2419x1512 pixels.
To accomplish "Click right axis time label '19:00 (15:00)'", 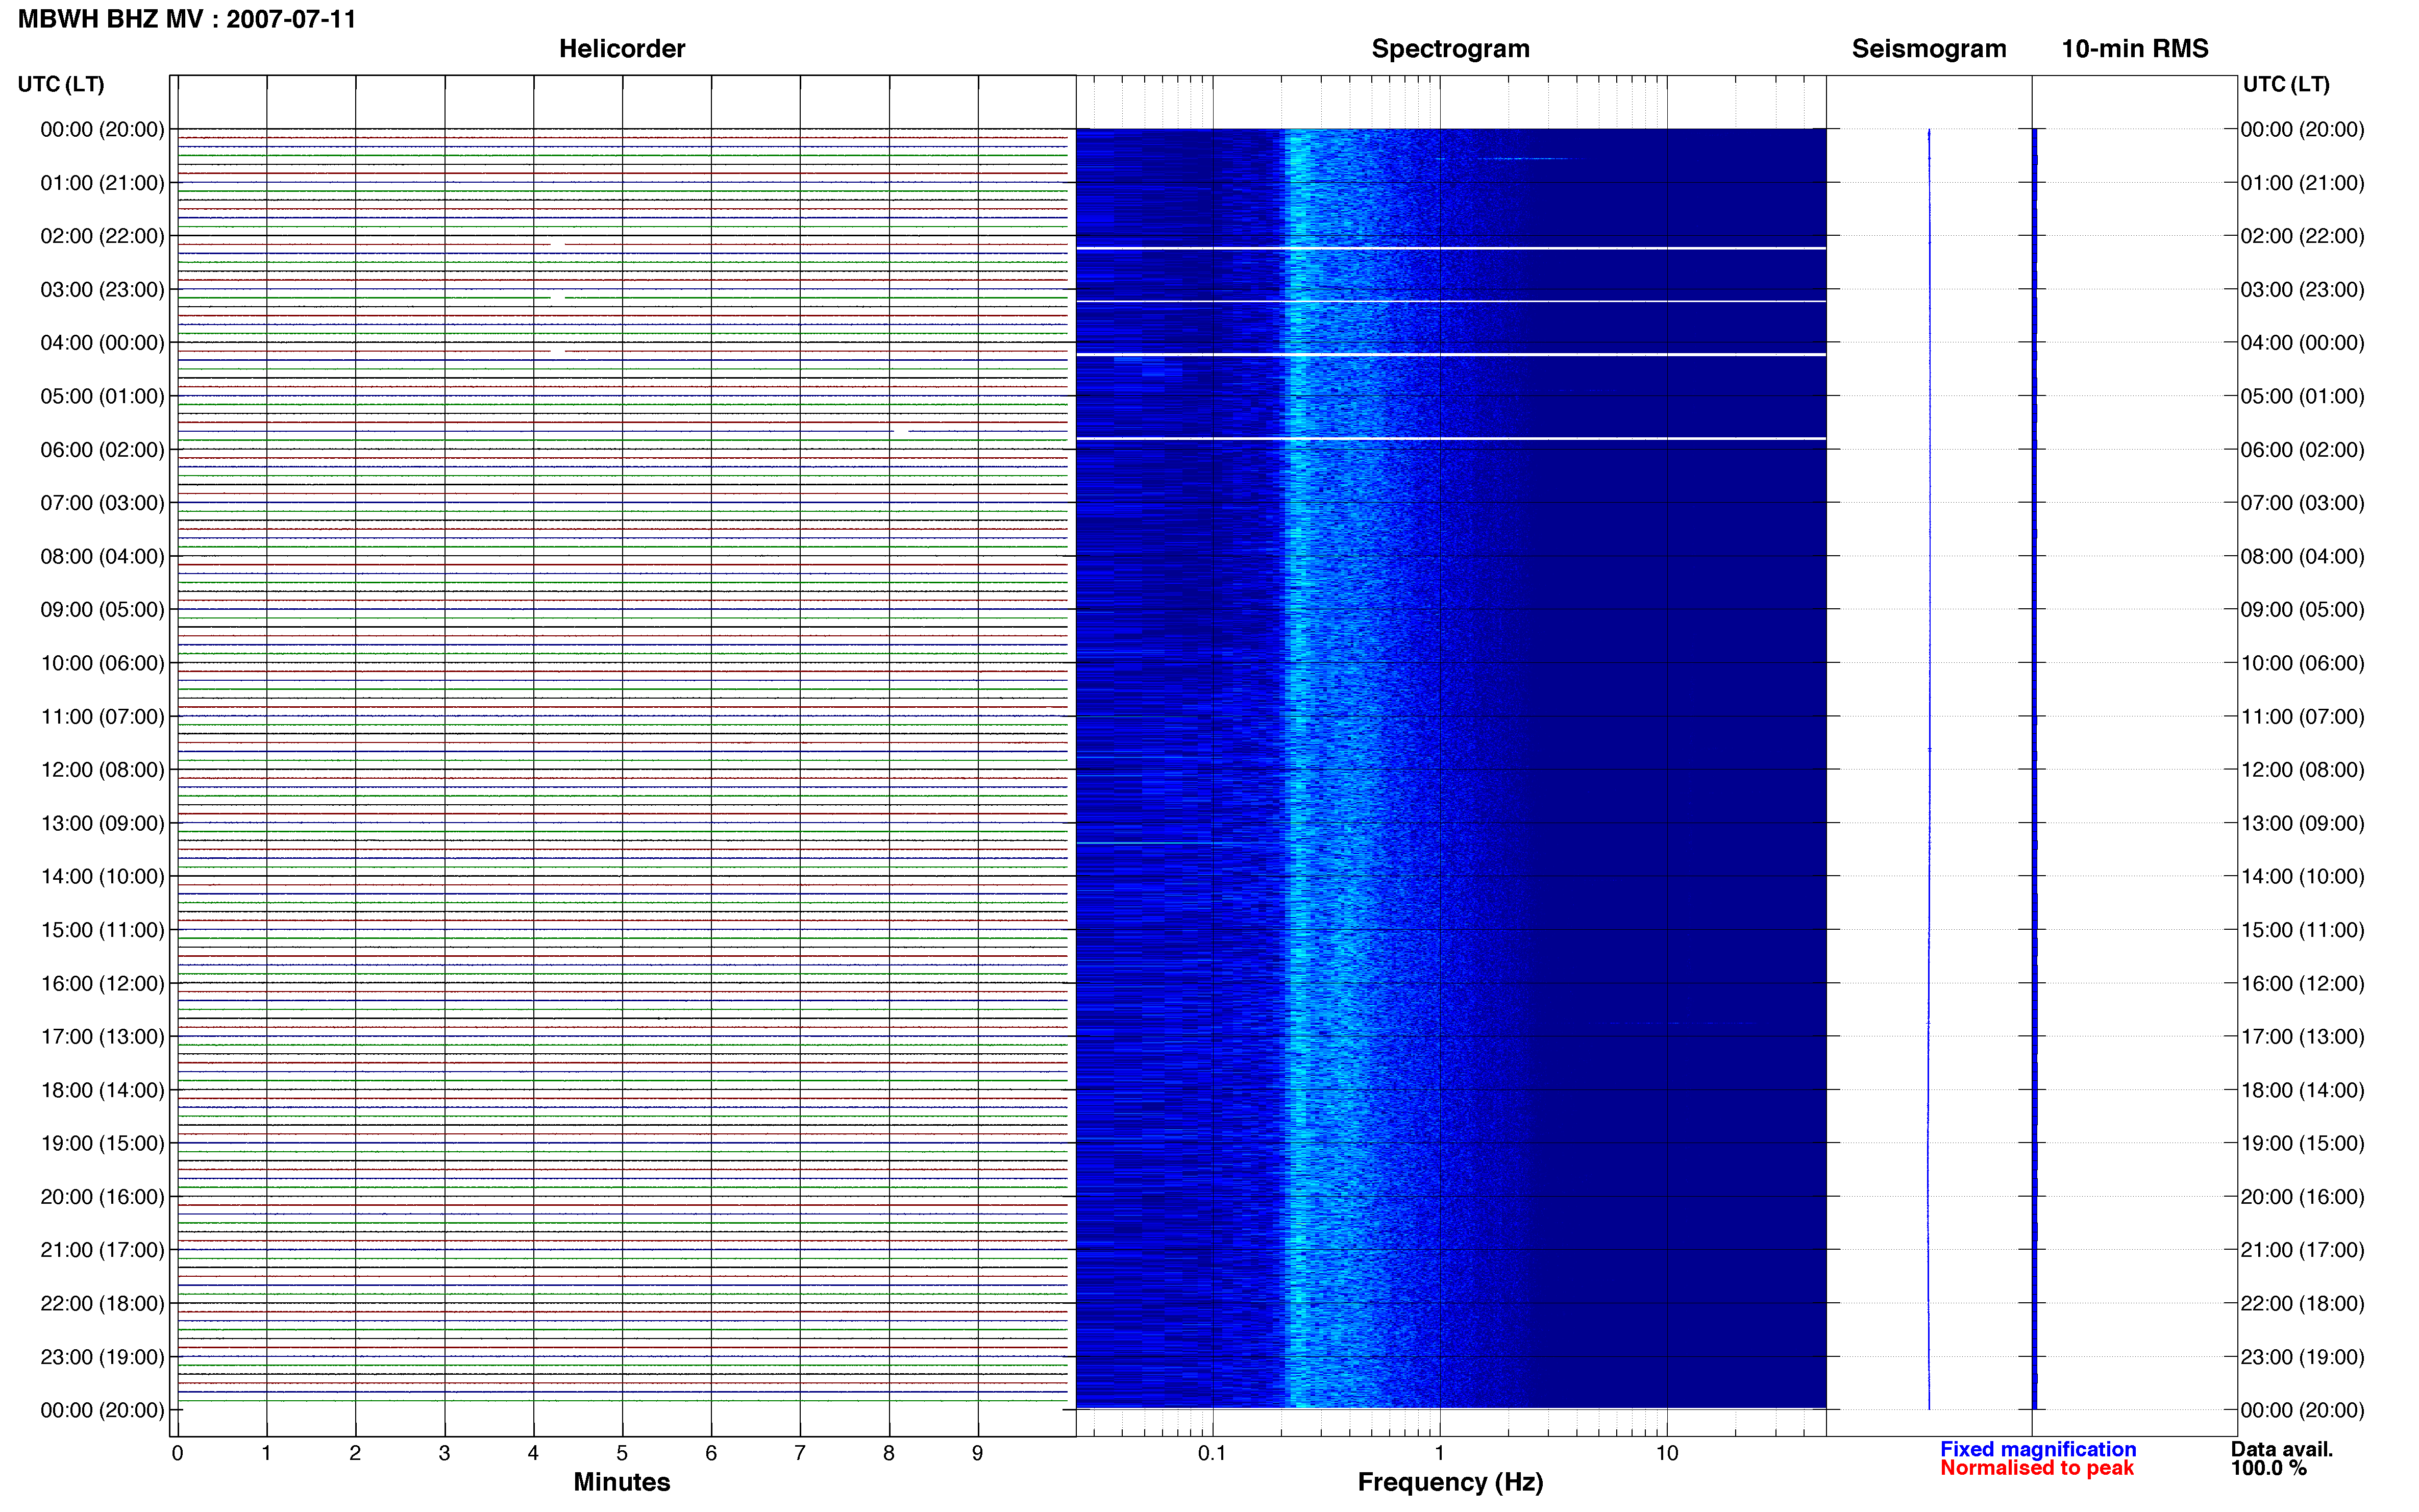I will coord(2302,1143).
